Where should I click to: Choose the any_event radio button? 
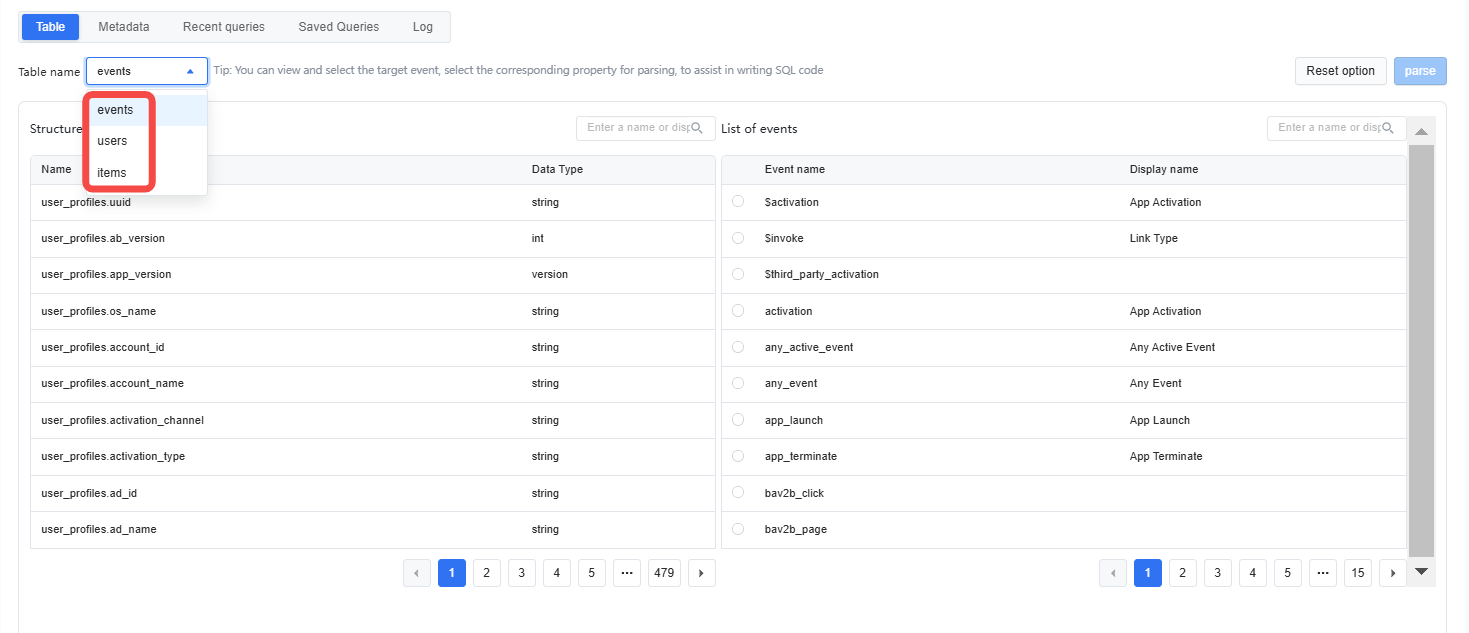click(x=738, y=383)
